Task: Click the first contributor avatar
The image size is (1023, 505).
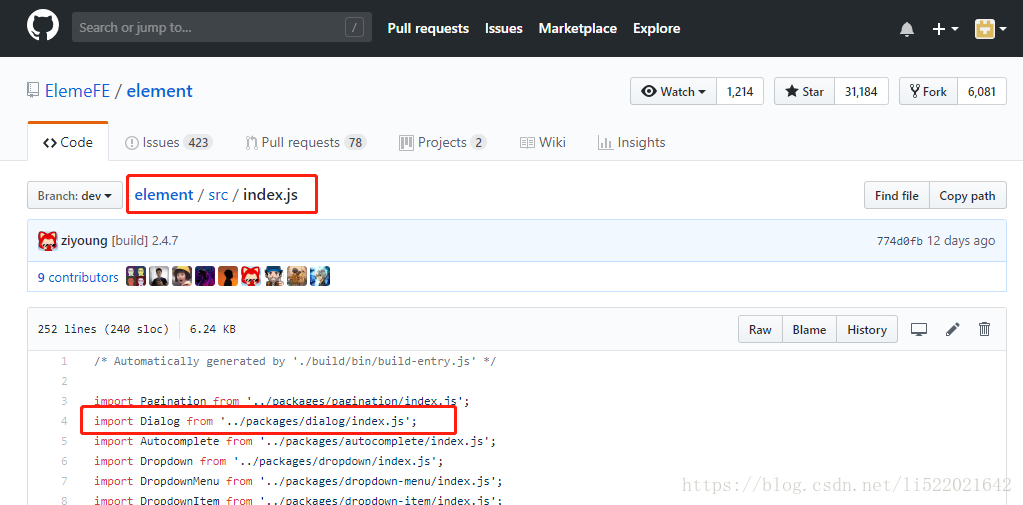Action: point(136,277)
